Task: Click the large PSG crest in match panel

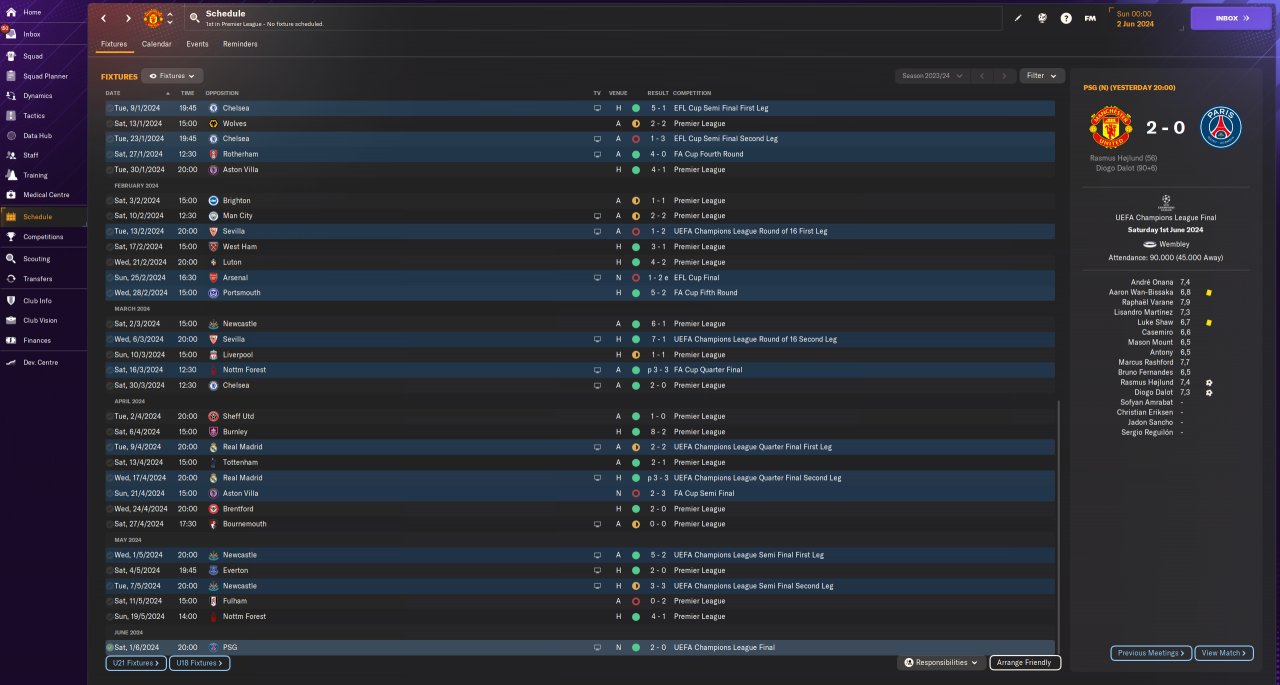Action: 1220,128
